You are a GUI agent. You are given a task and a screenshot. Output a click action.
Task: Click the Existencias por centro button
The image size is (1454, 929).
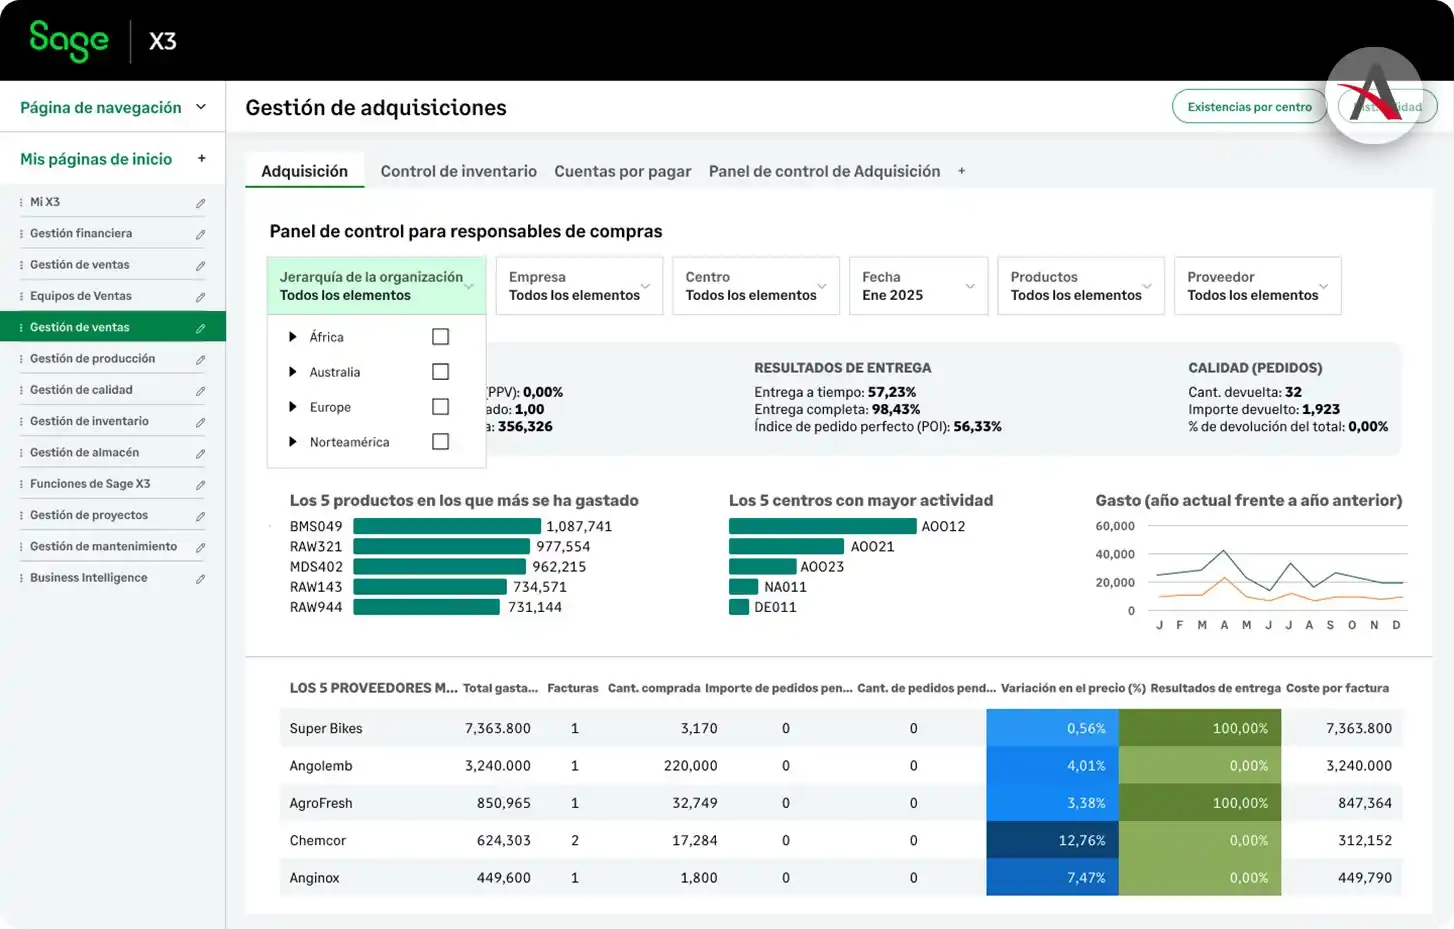point(1249,107)
